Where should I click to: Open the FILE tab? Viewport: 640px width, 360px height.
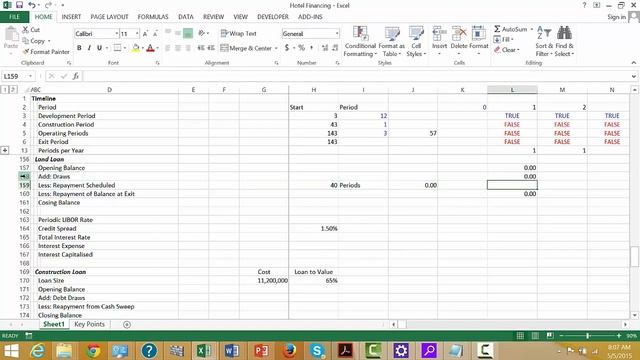[x=14, y=17]
